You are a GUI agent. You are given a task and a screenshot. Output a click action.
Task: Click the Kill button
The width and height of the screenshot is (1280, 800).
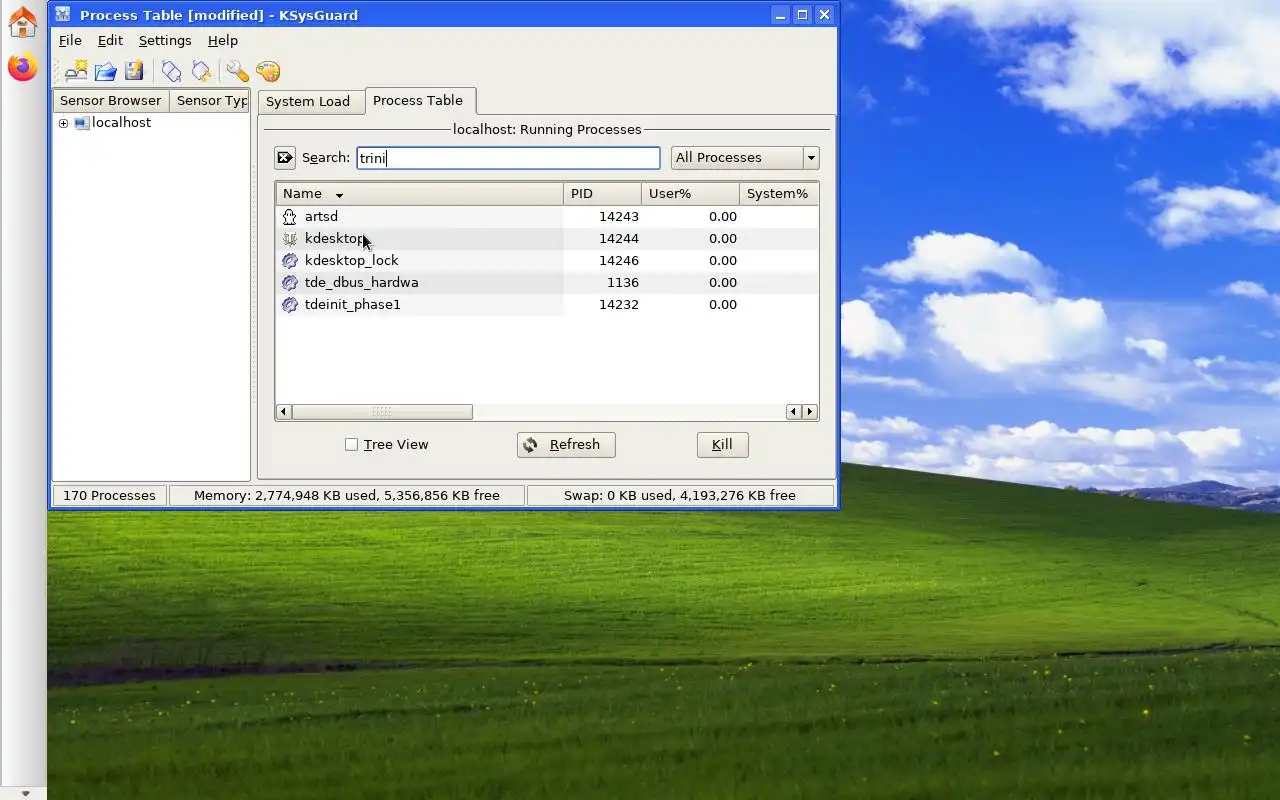(722, 445)
